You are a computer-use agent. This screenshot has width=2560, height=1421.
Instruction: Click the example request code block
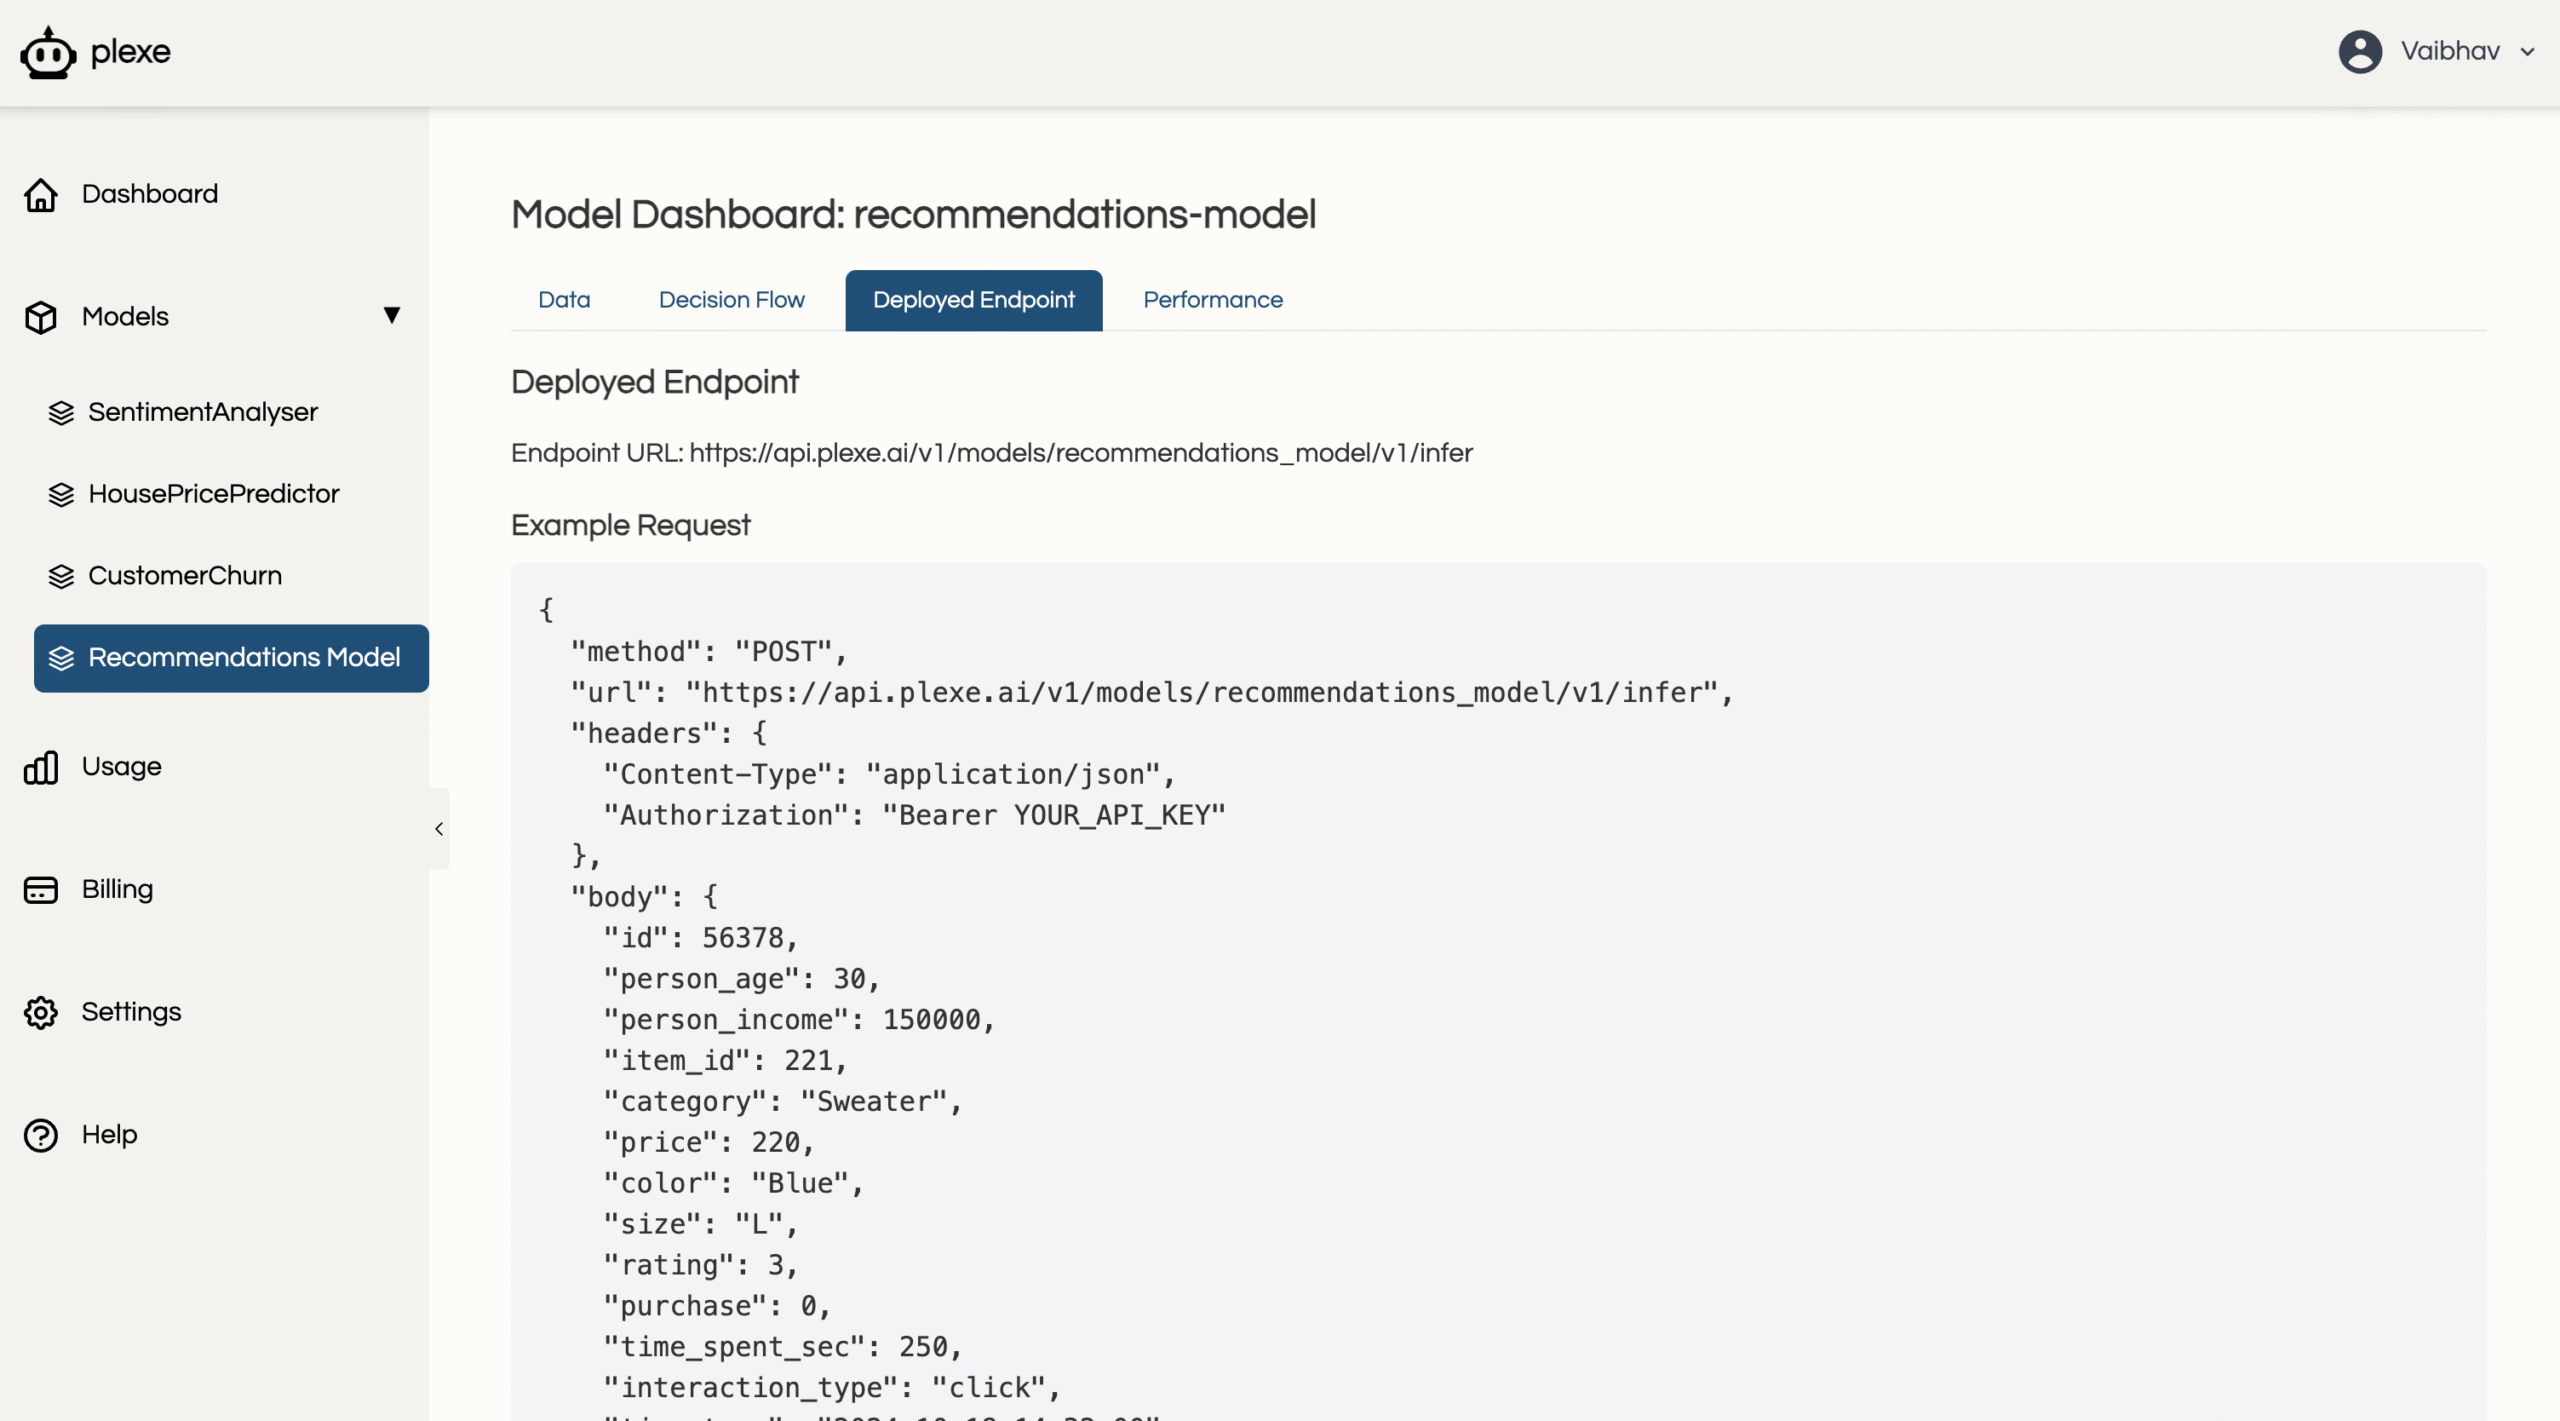click(1497, 1000)
